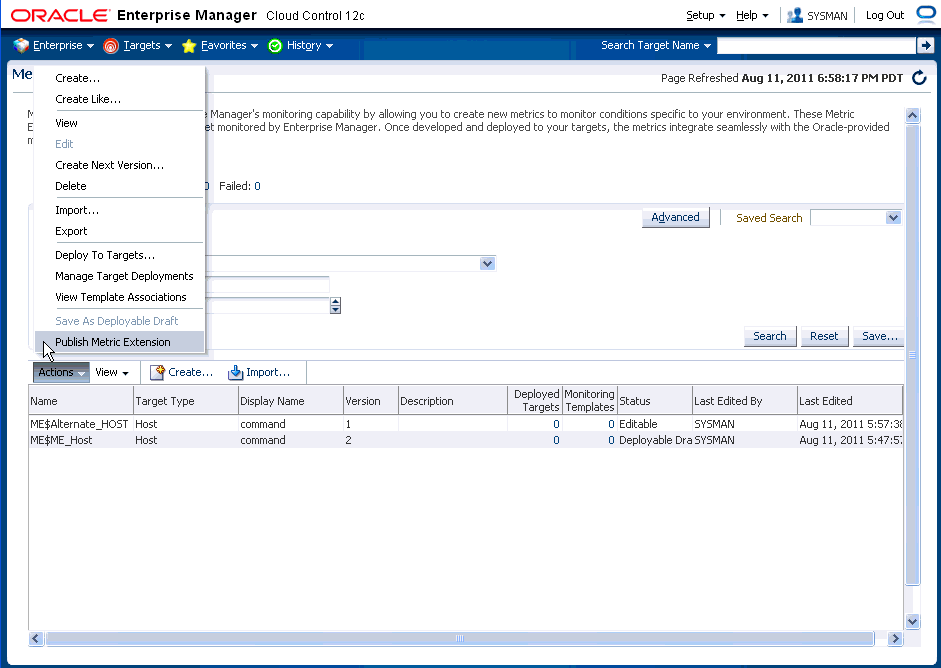Click the Last Edited column header
Viewport: 941px width, 668px height.
pos(850,400)
